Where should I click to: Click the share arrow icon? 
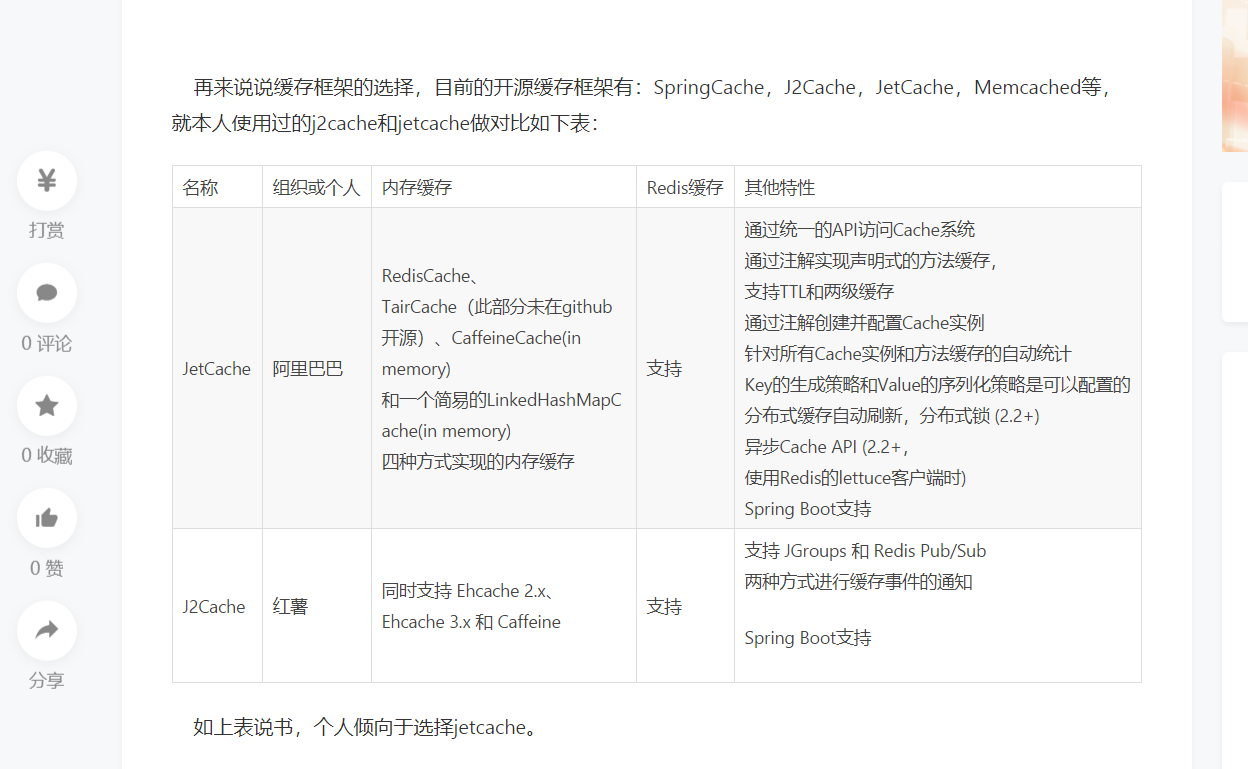point(47,631)
